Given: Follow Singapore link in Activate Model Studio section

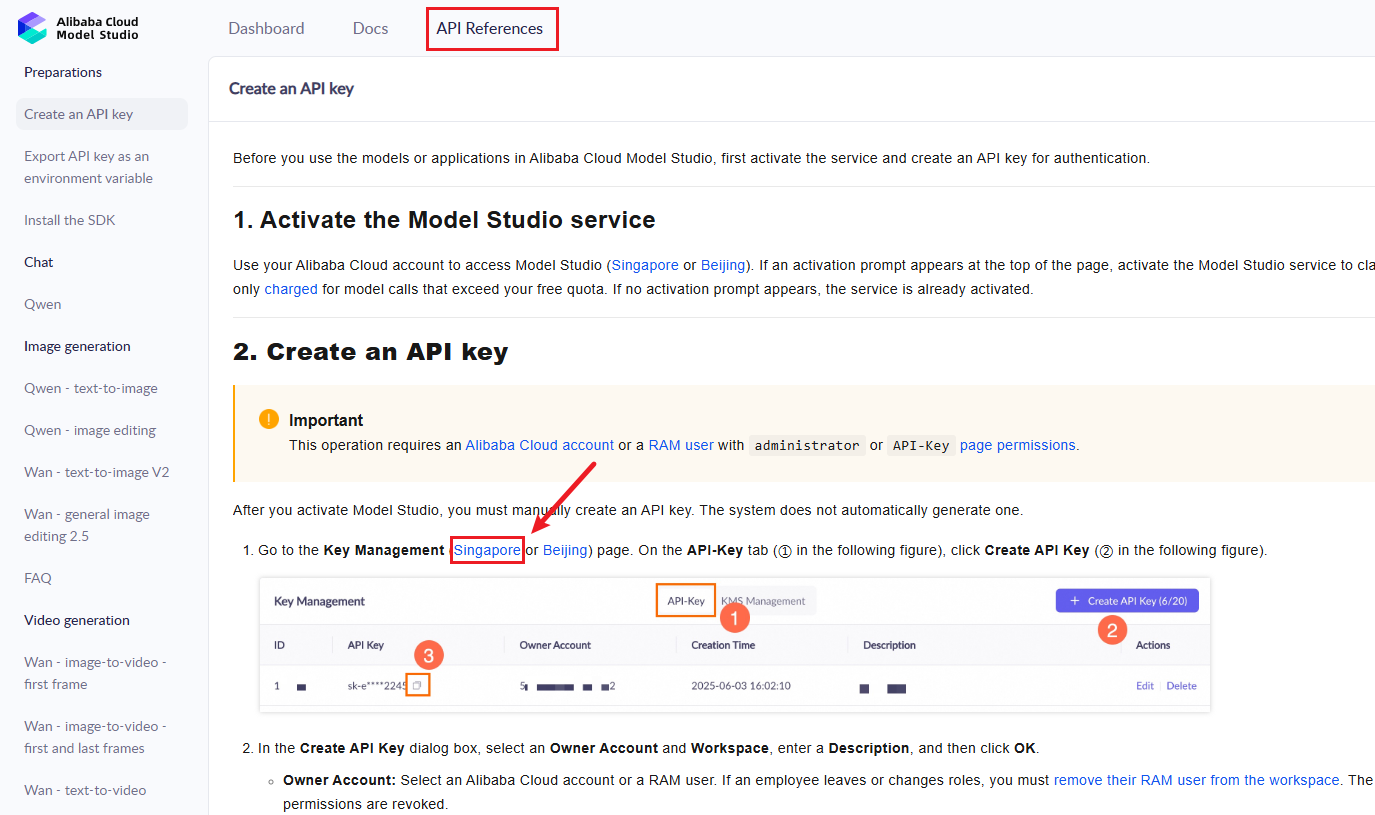Looking at the screenshot, I should coord(645,265).
